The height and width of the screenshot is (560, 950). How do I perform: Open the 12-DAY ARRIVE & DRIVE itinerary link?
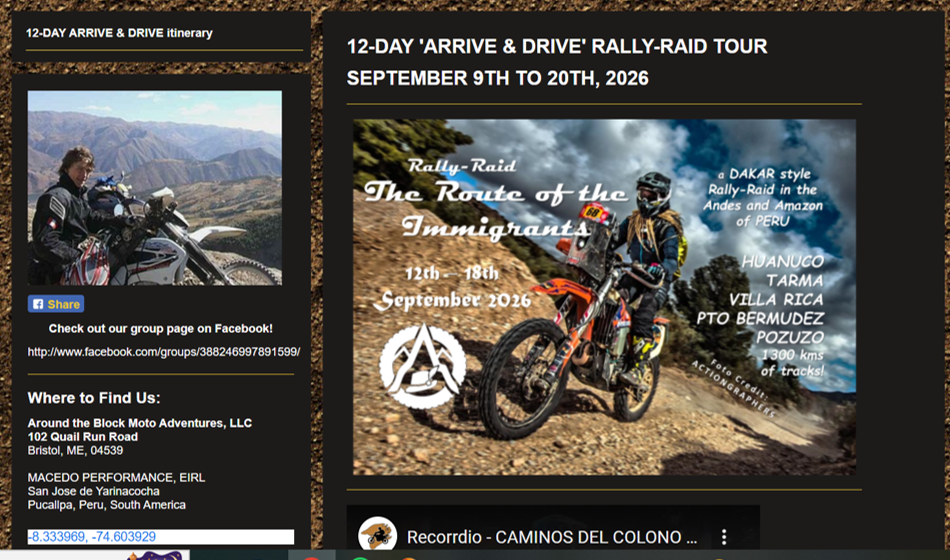click(119, 33)
